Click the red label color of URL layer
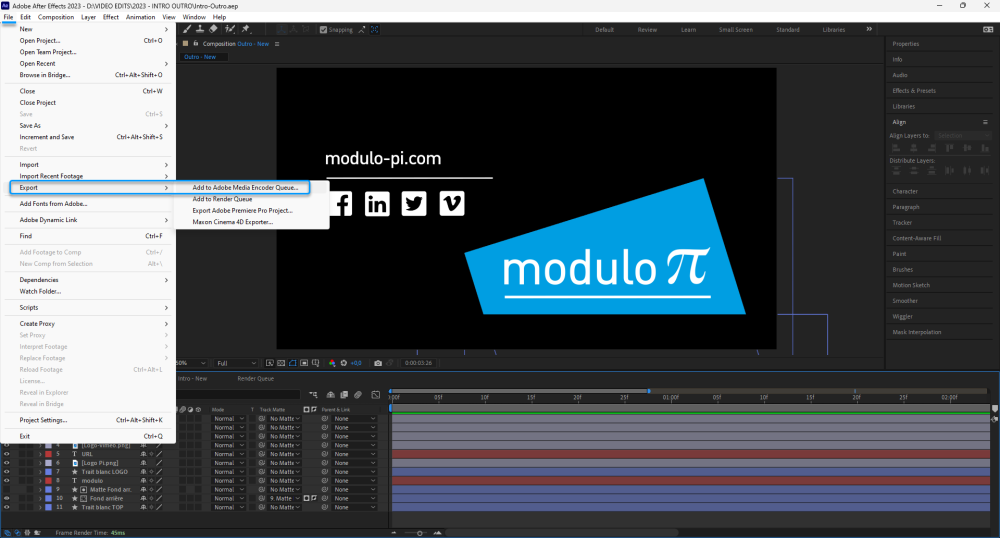1000x538 pixels. pyautogui.click(x=48, y=454)
